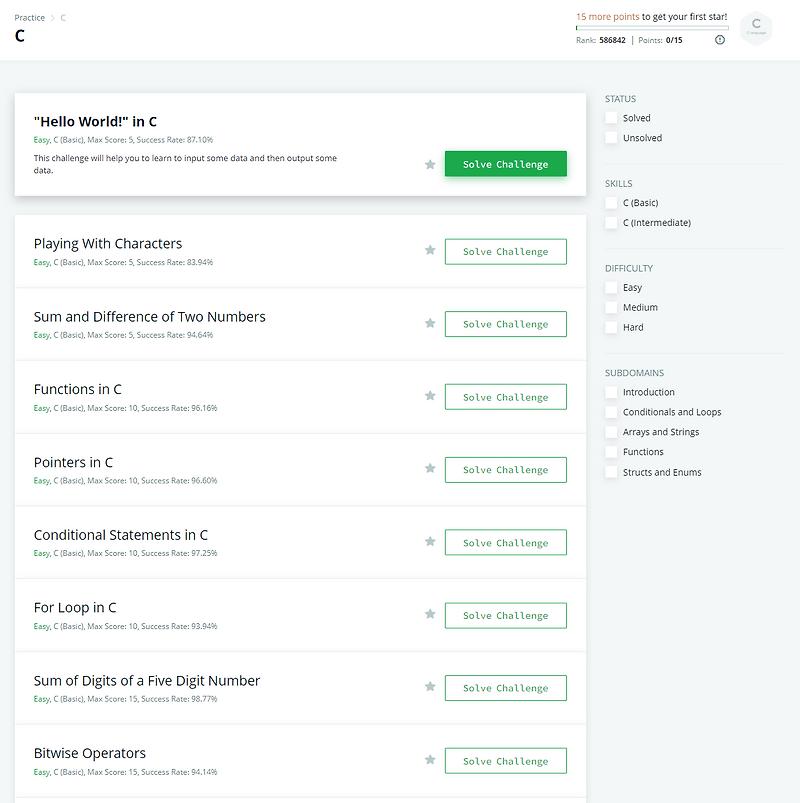Open the Practice breadcrumb link
800x803 pixels.
(x=29, y=17)
